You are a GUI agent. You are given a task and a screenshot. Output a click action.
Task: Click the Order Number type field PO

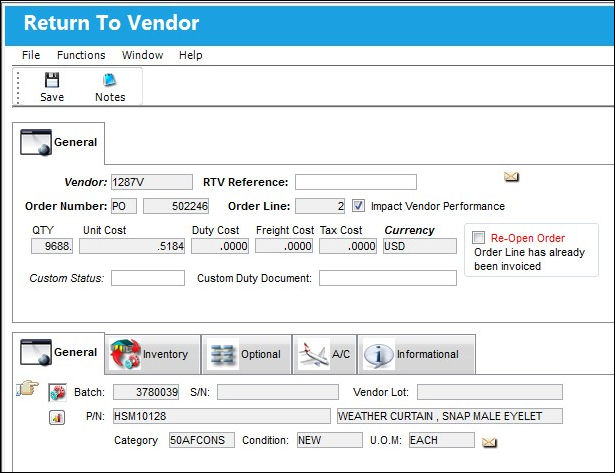[124, 206]
